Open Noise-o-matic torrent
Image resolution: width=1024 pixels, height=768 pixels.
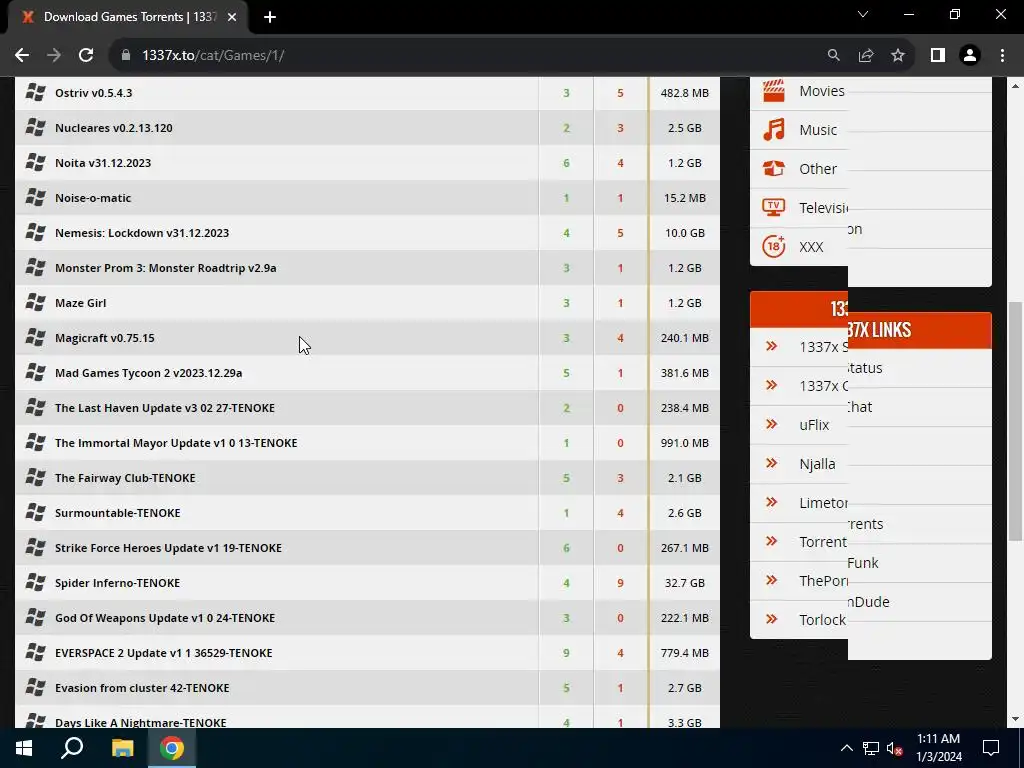point(93,198)
